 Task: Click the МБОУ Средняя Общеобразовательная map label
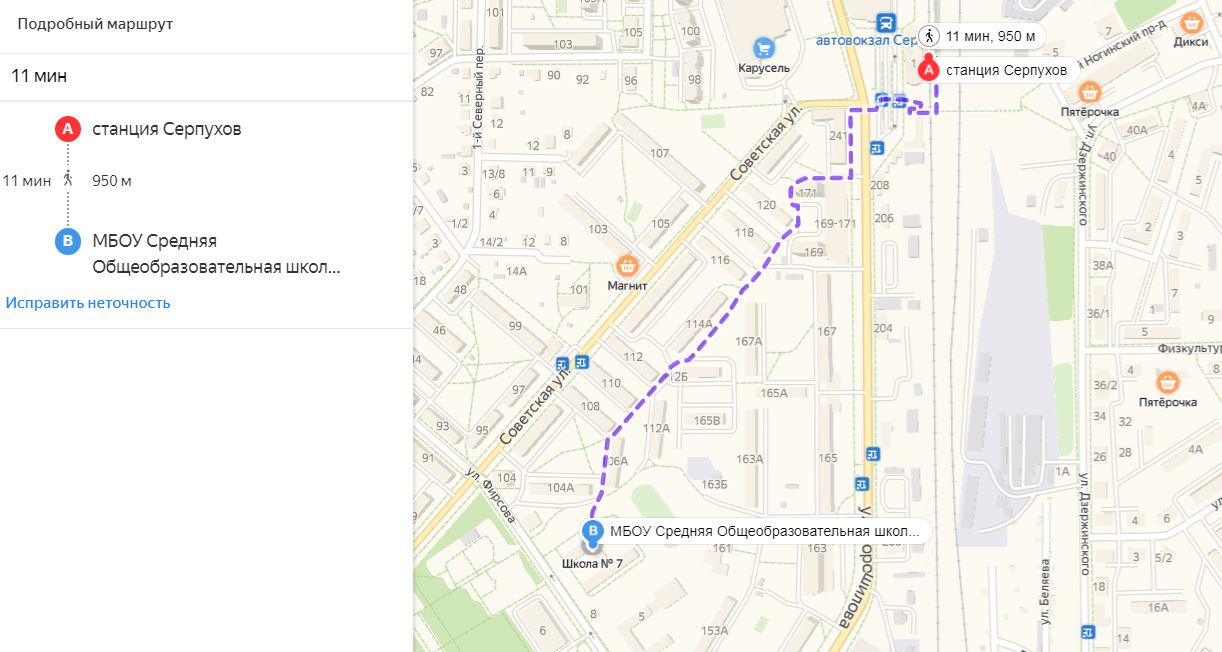point(764,530)
